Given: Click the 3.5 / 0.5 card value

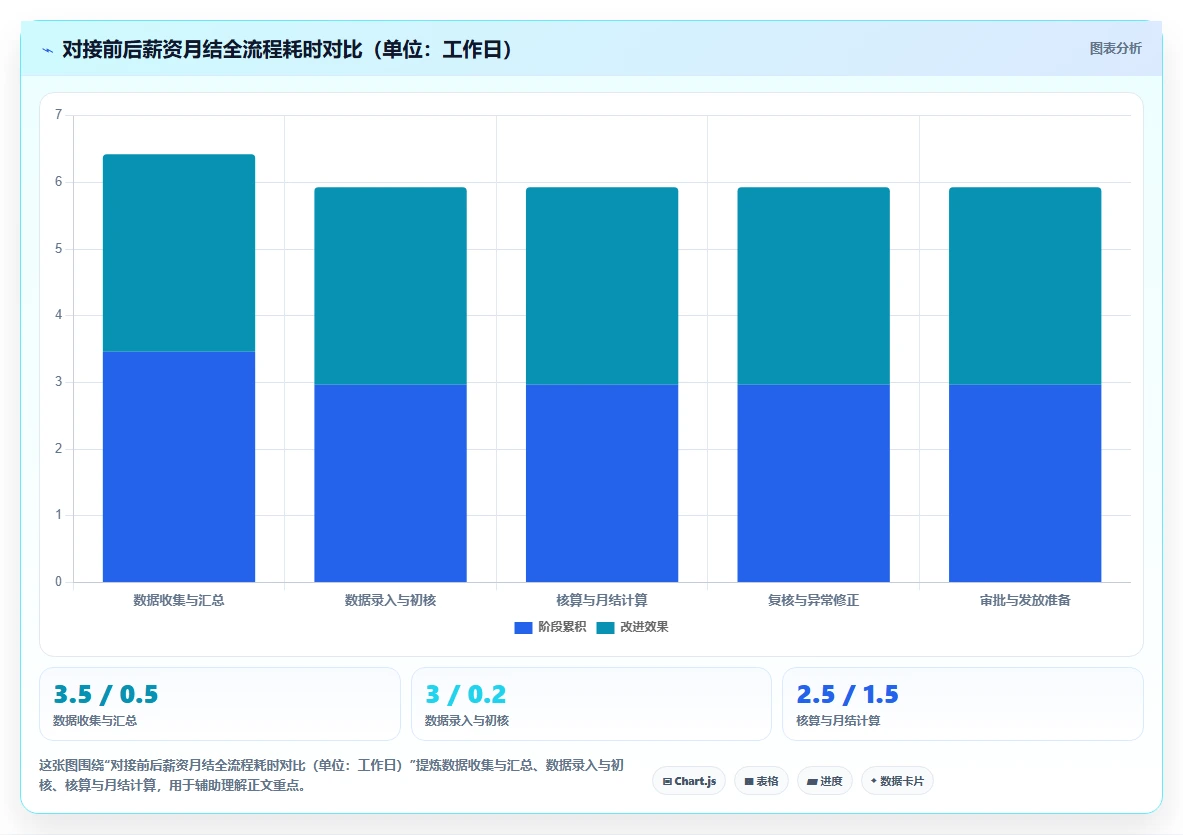Looking at the screenshot, I should click(x=106, y=694).
